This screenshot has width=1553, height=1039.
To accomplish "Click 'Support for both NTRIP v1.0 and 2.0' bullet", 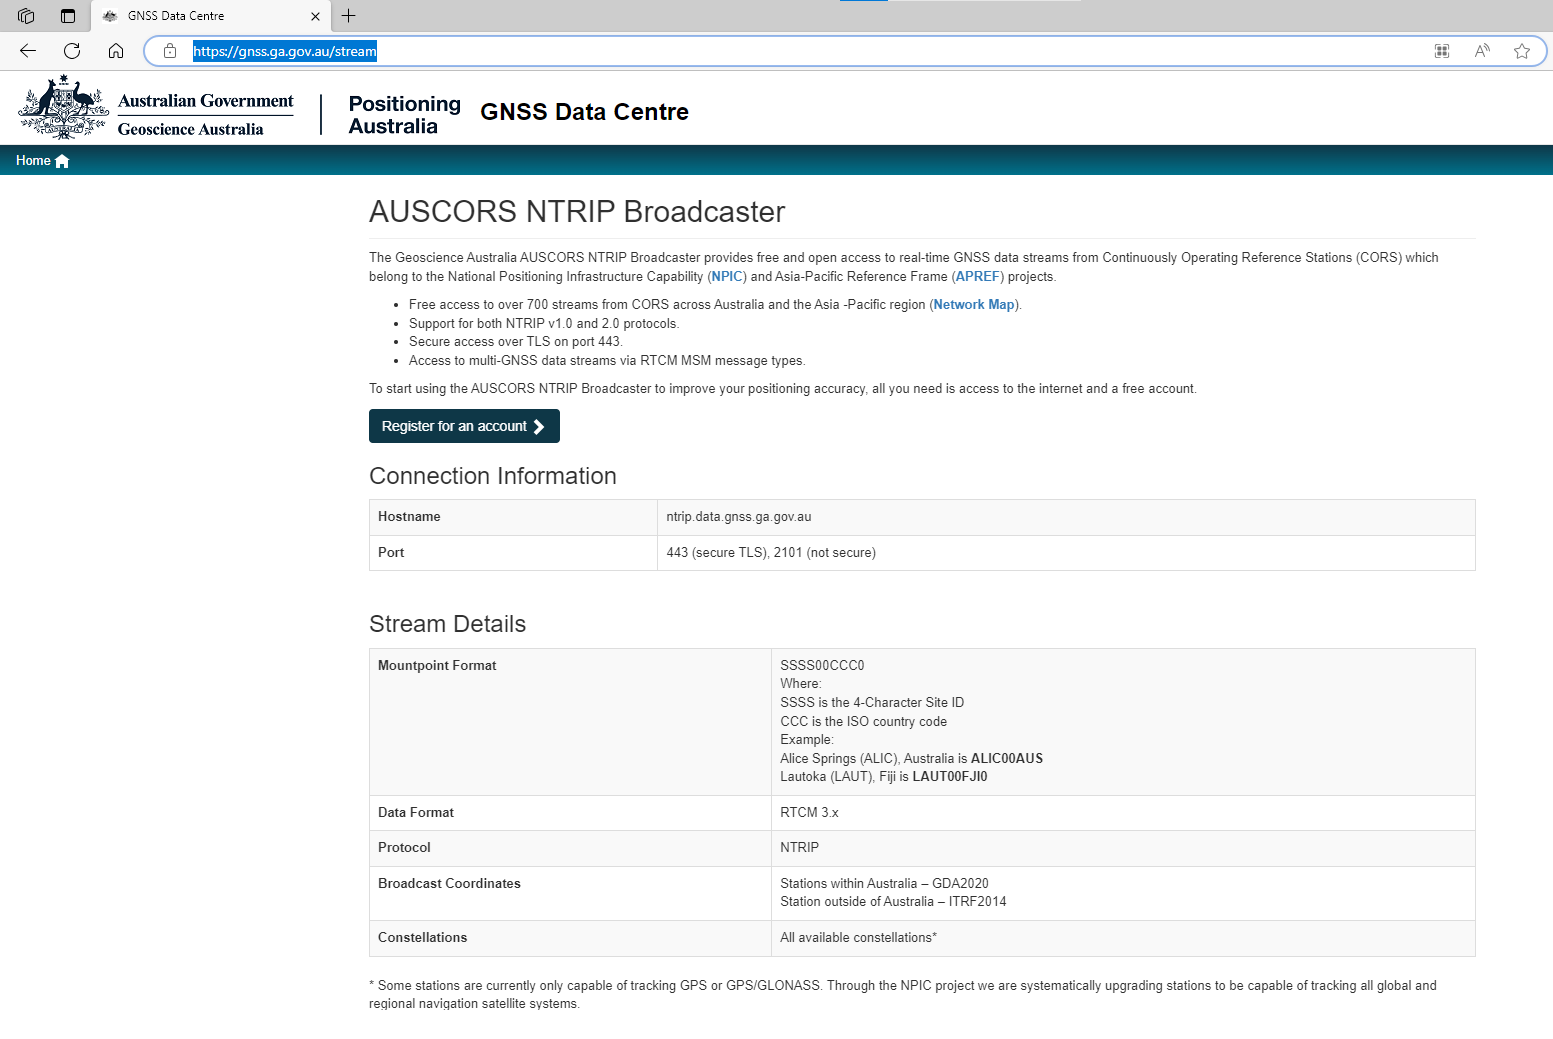I will 544,324.
